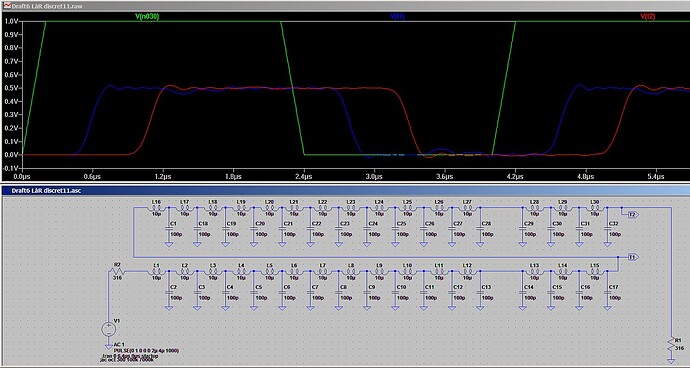This screenshot has height=368, width=690.
Task: Click the V1 voltage source symbol
Action: point(108,329)
